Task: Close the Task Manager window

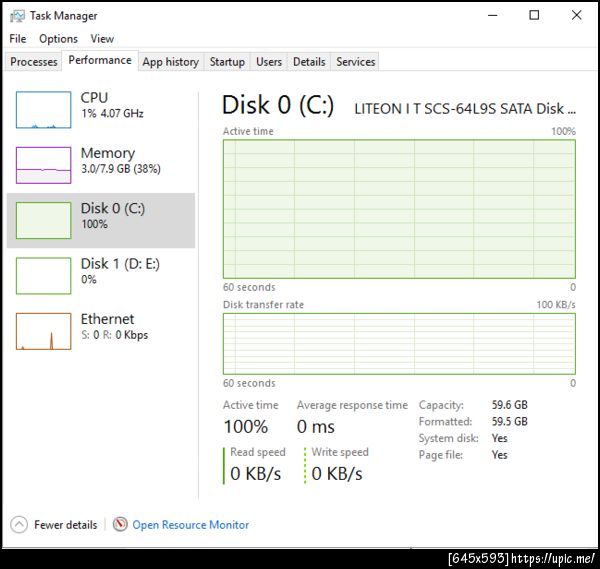Action: 576,15
